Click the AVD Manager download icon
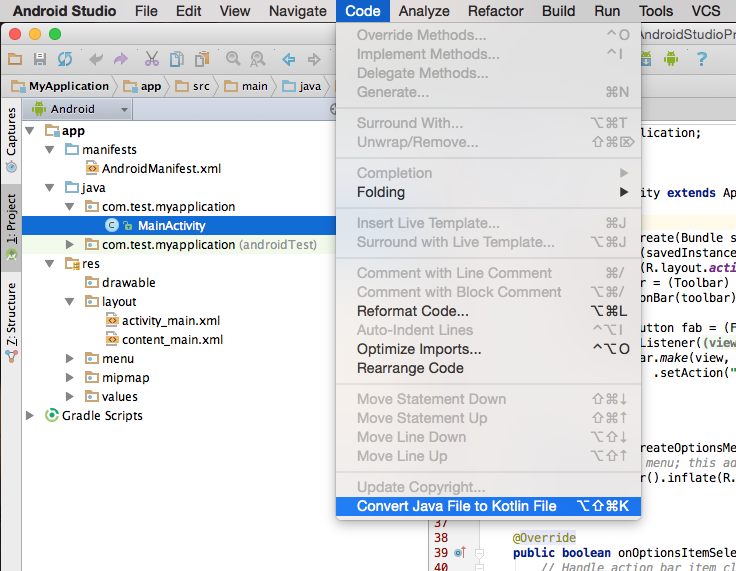This screenshot has width=736, height=571. [x=646, y=59]
